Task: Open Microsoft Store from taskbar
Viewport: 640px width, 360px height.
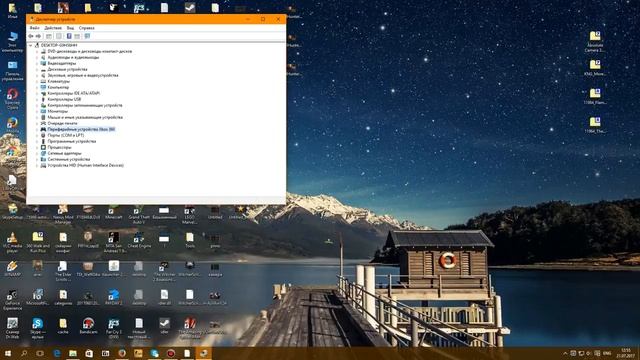Action: click(89, 353)
